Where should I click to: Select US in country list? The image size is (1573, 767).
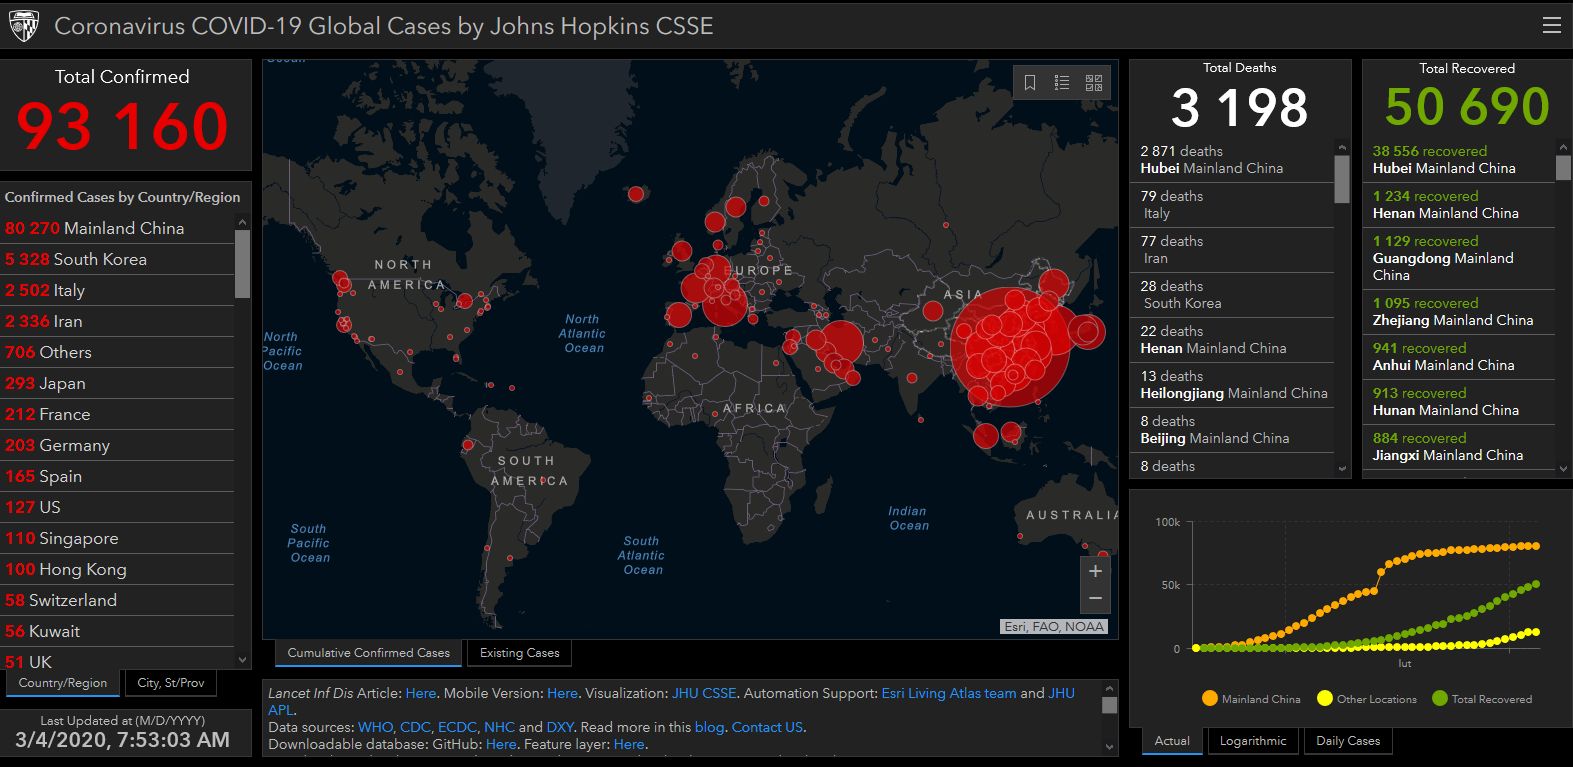(118, 507)
